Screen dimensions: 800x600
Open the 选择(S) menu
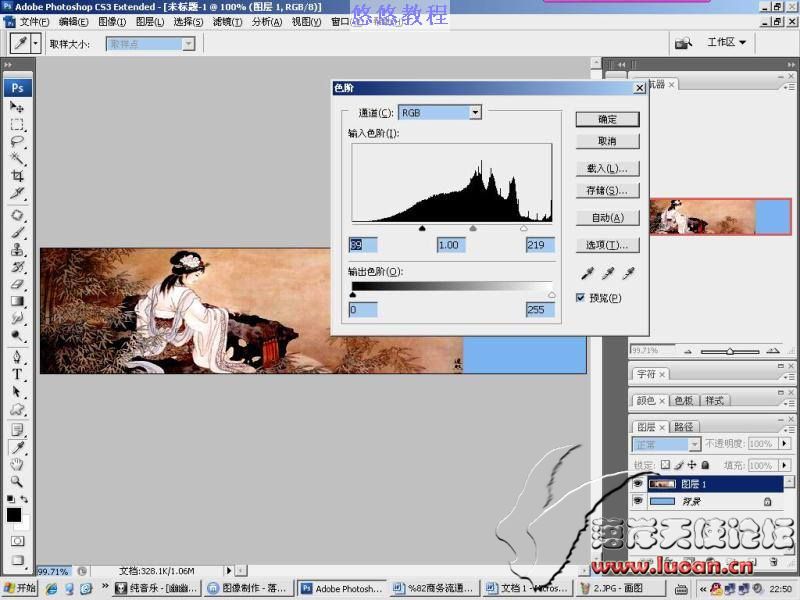tap(188, 22)
